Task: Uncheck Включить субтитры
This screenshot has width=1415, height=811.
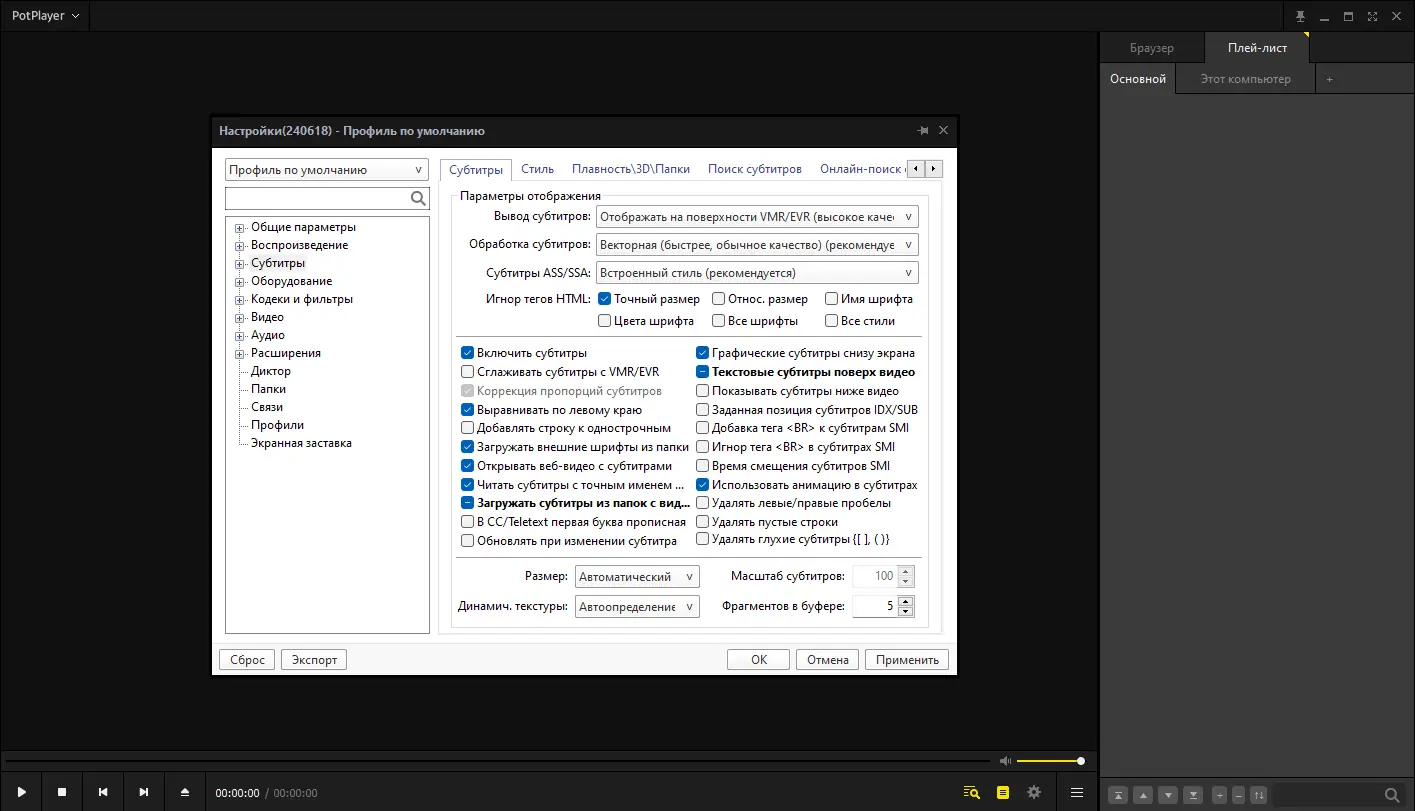Action: coord(467,352)
